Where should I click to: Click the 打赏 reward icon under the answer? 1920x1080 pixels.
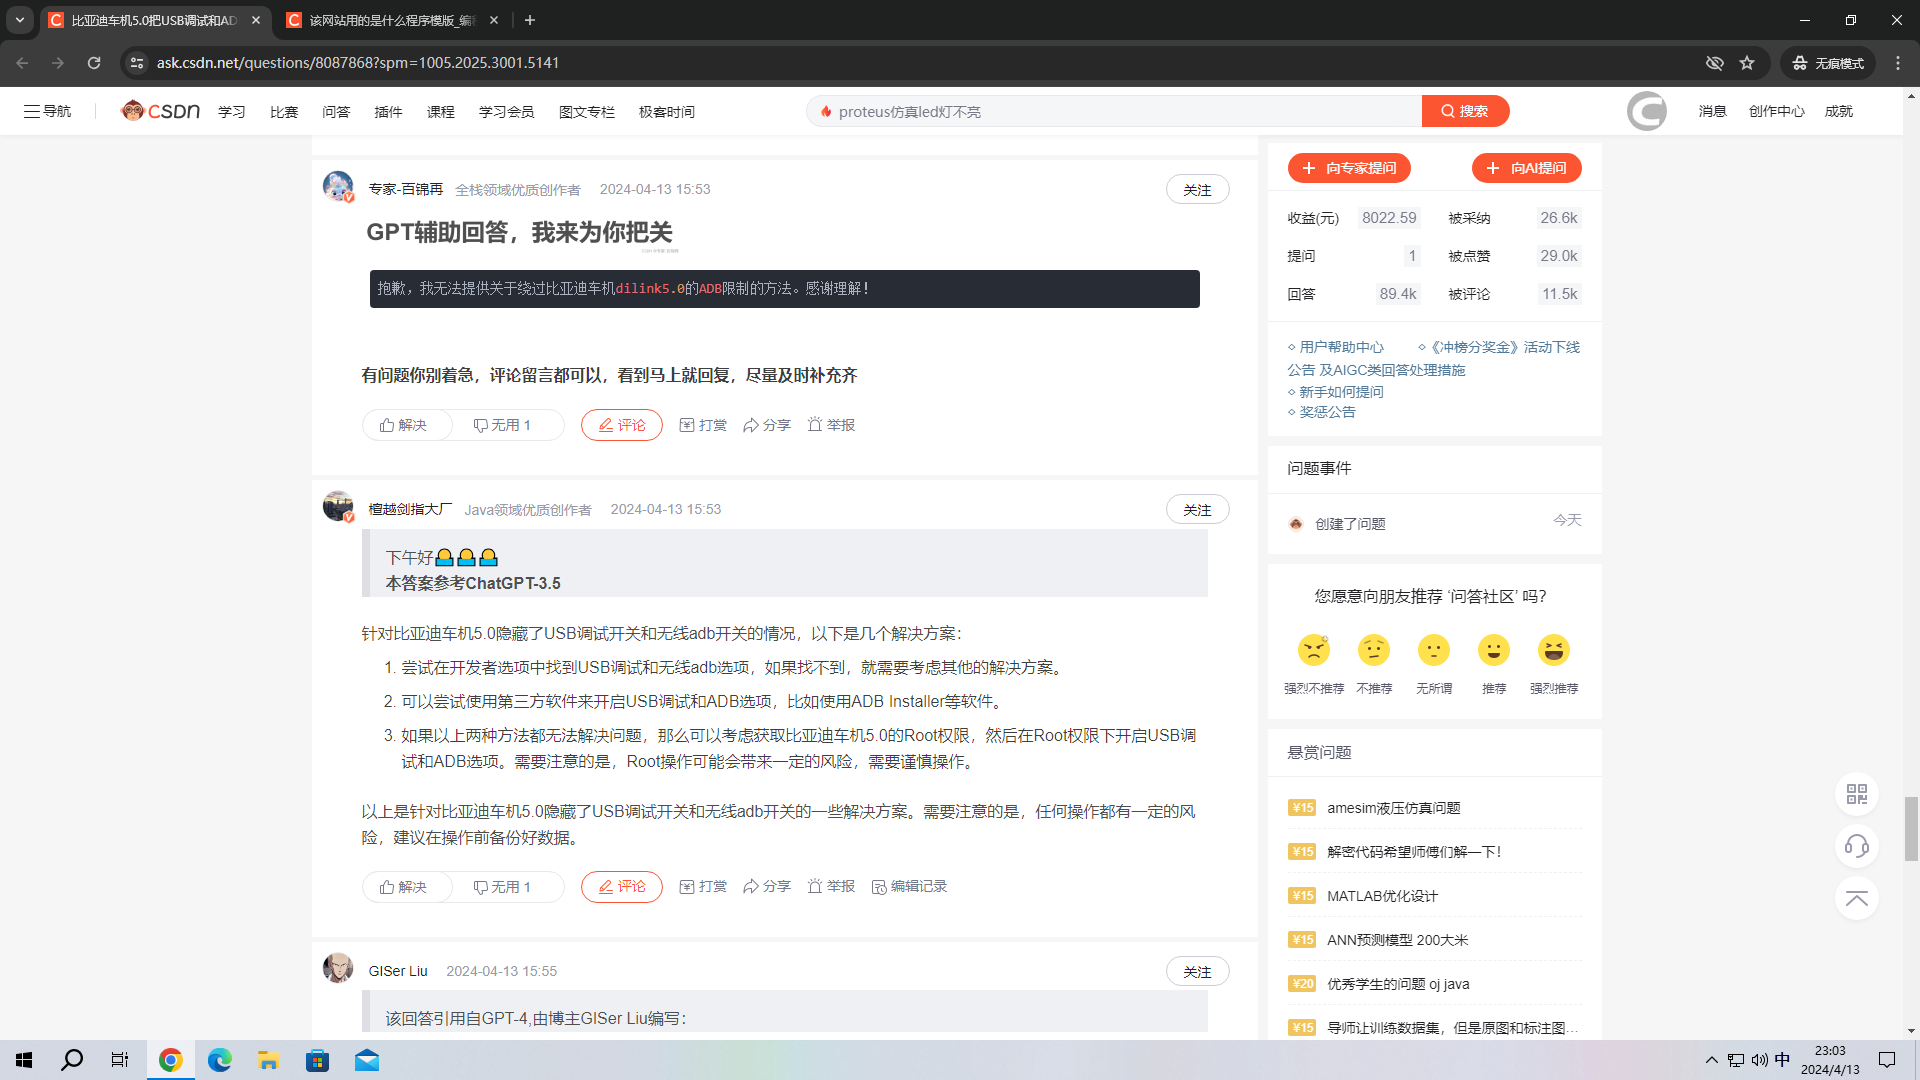(703, 424)
